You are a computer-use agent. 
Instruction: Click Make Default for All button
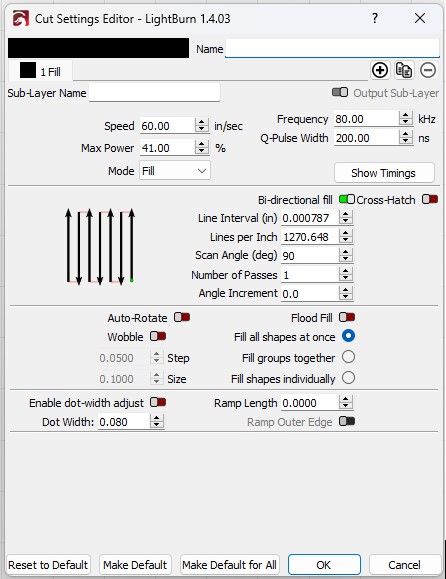coord(229,565)
